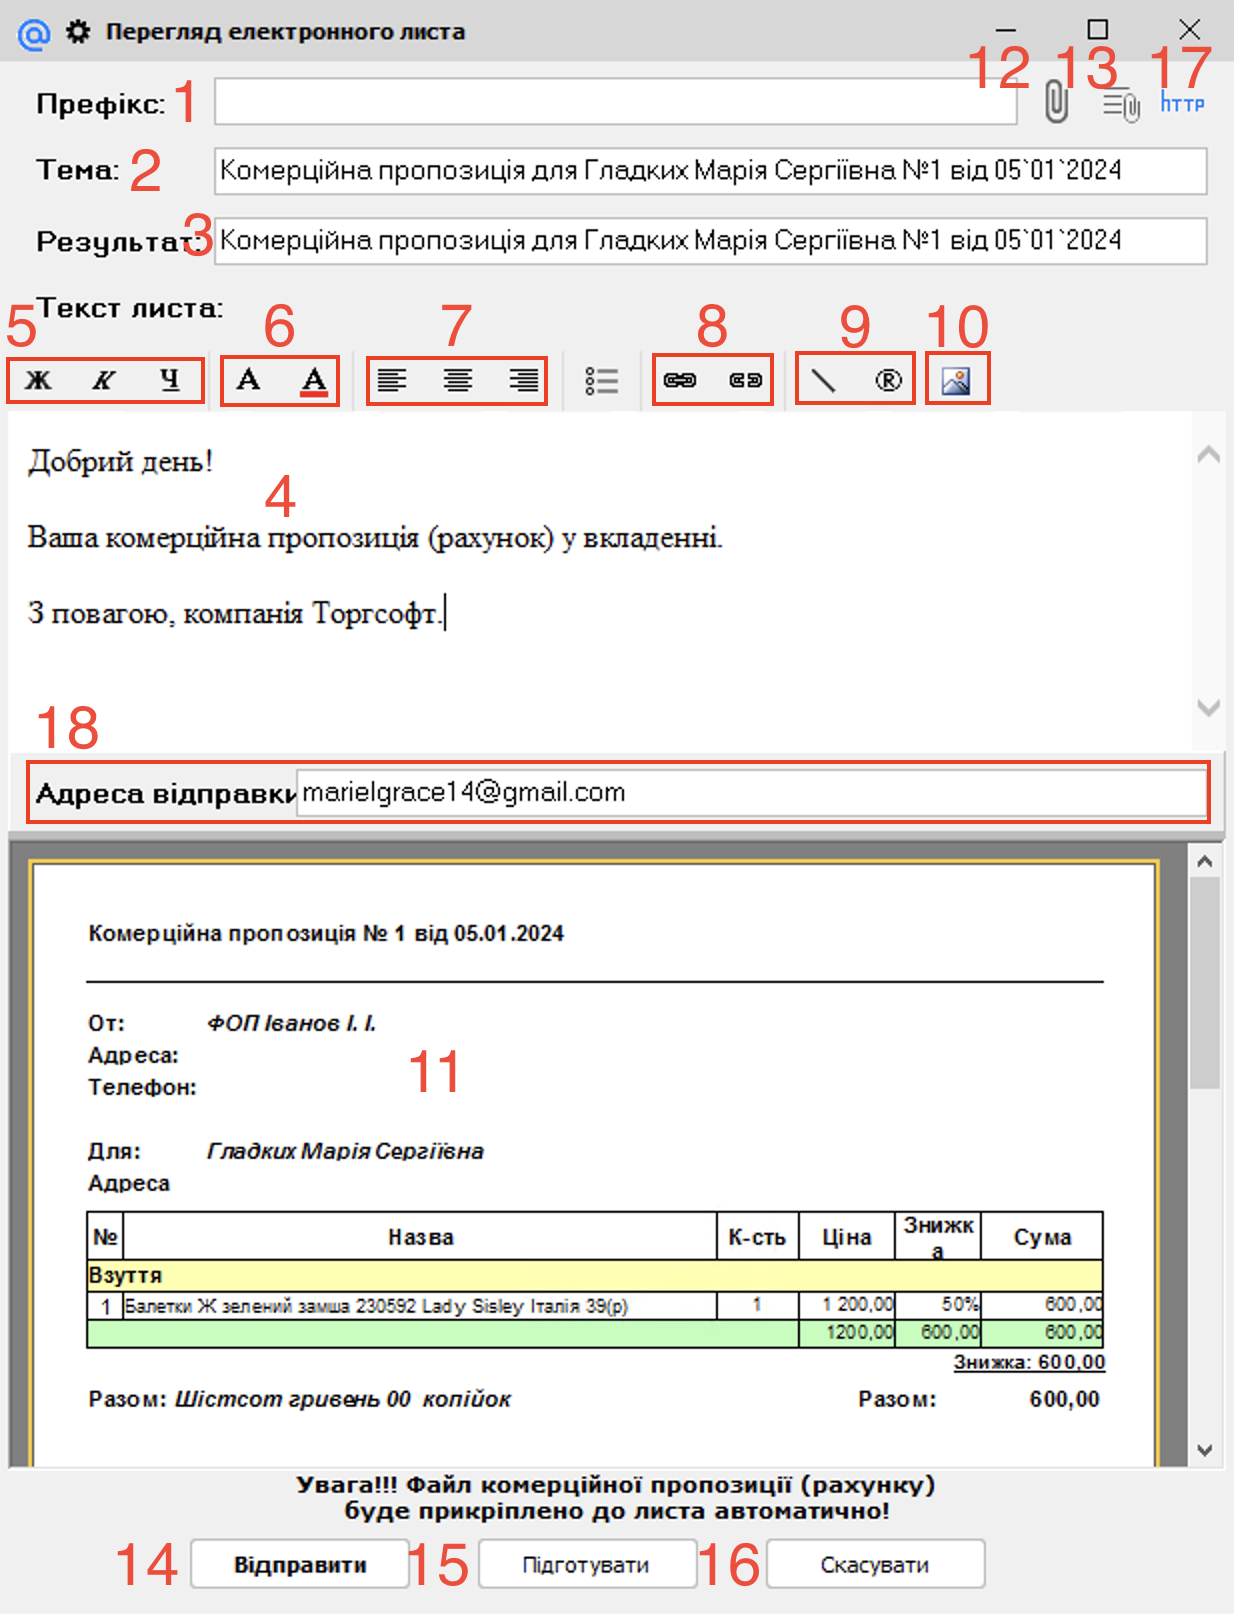Viewport: 1234px width, 1614px height.
Task: Open the font settings A icon
Action: (248, 381)
